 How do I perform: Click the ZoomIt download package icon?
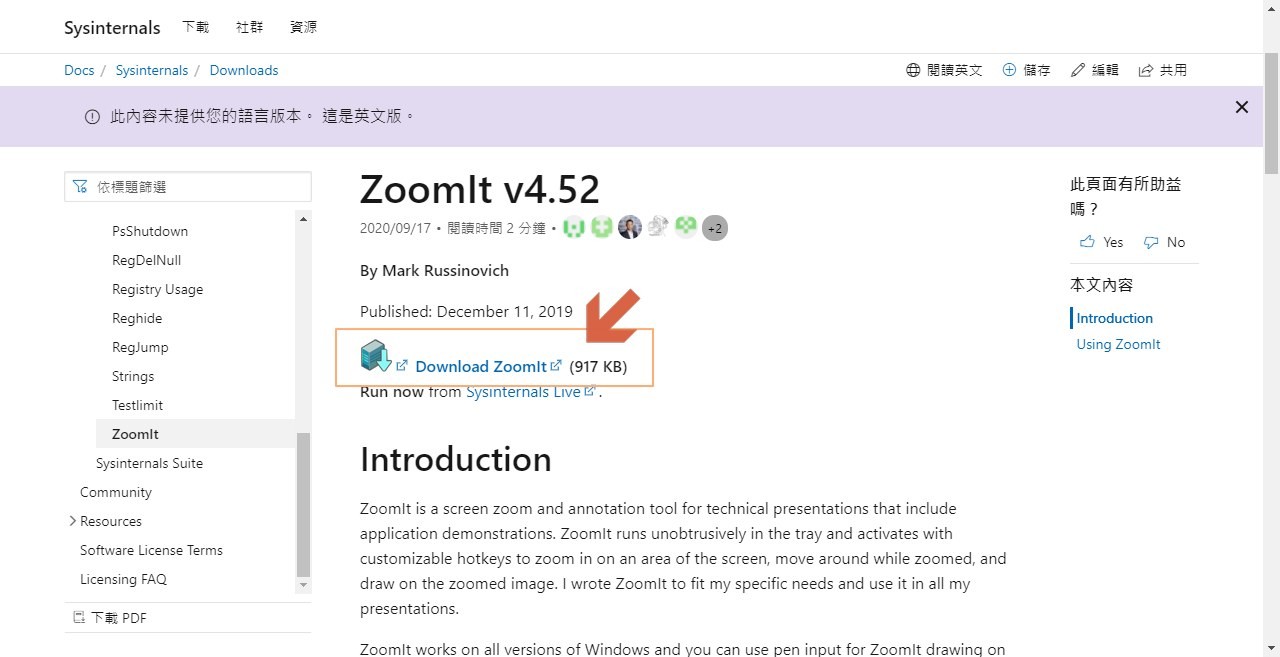[375, 356]
